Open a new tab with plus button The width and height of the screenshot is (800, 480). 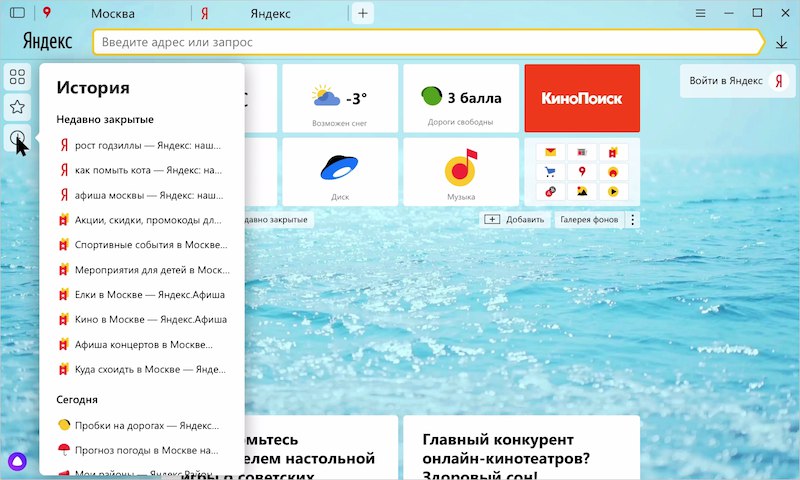pos(363,14)
